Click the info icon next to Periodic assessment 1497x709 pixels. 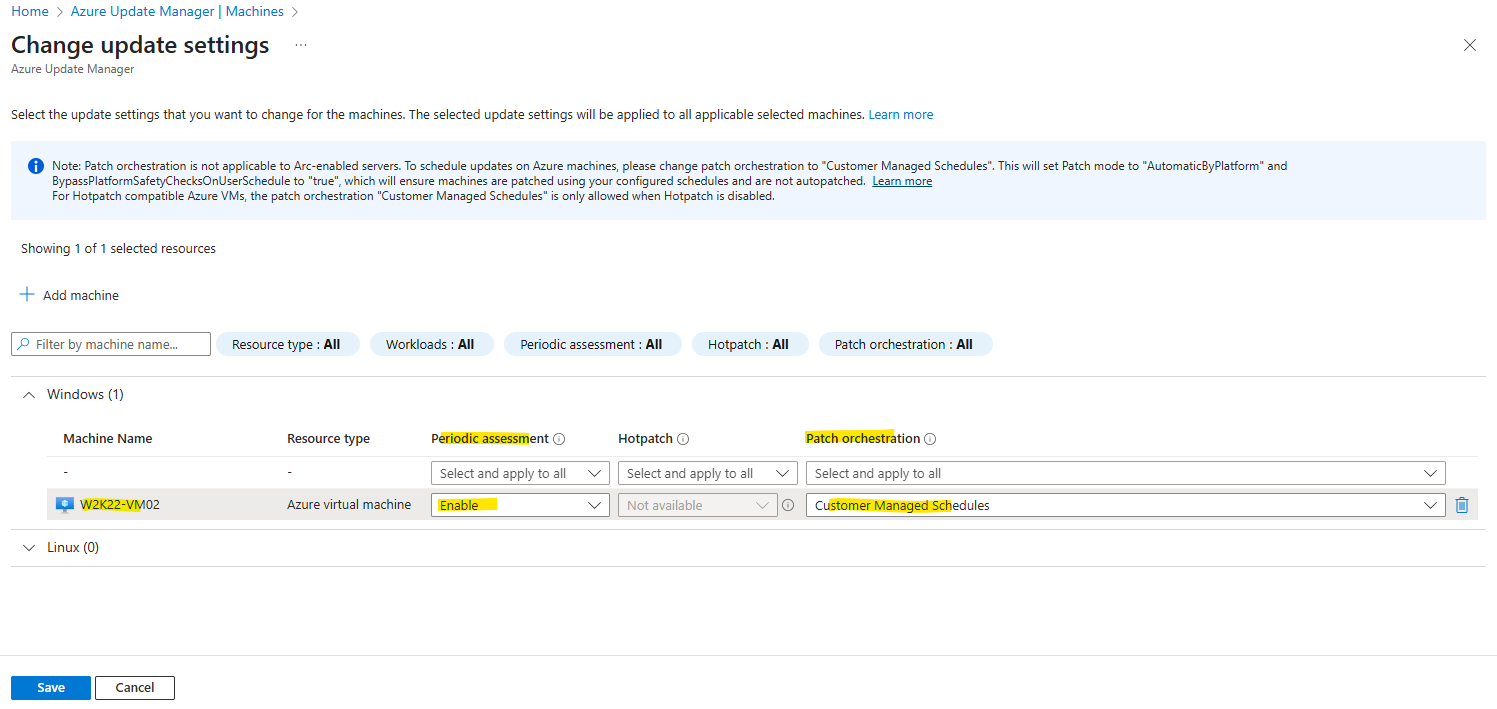[559, 439]
